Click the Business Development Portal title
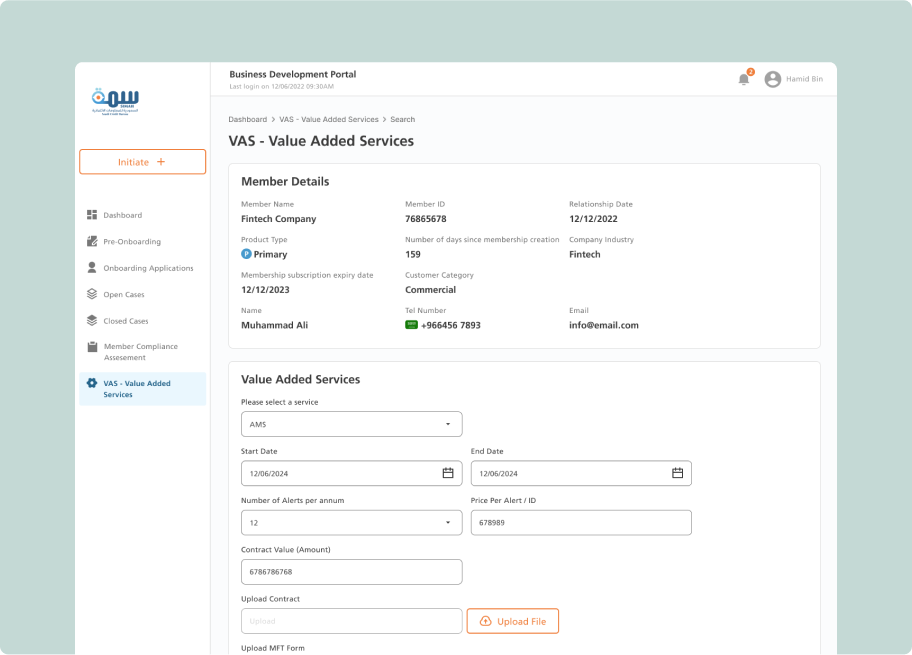The image size is (912, 655). tap(293, 74)
